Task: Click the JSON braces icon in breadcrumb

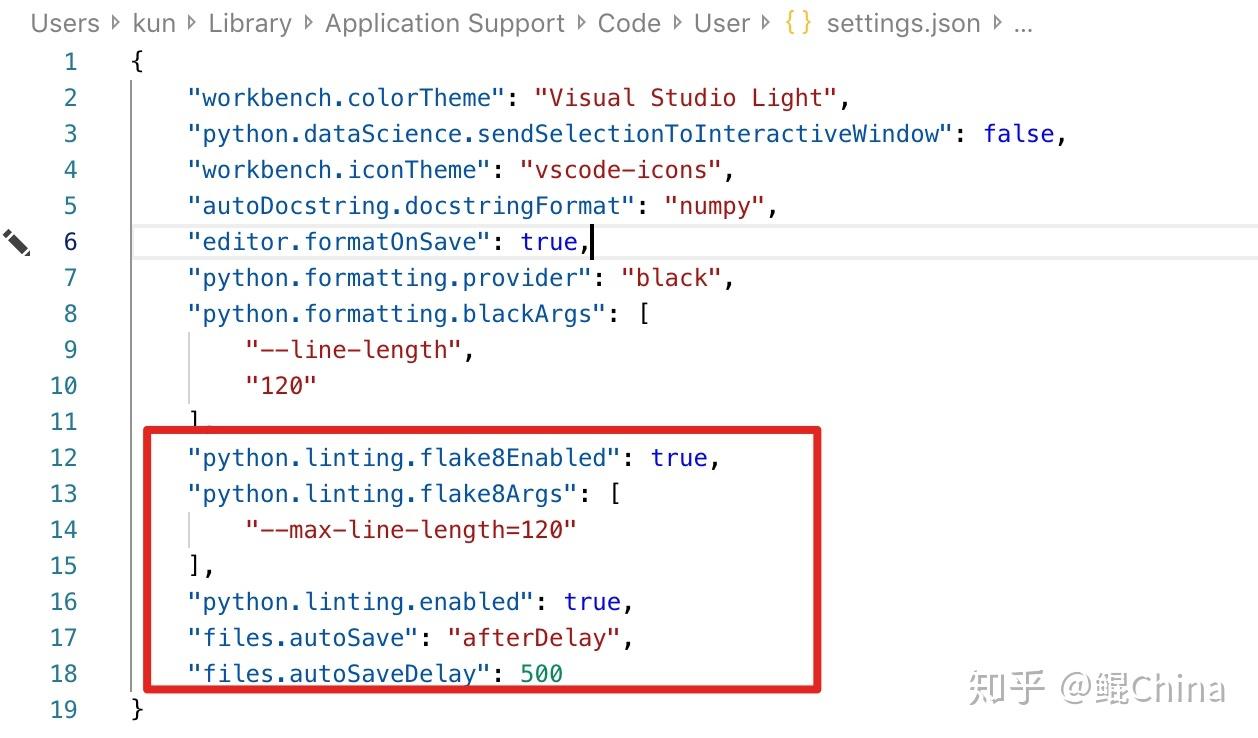Action: [x=798, y=23]
